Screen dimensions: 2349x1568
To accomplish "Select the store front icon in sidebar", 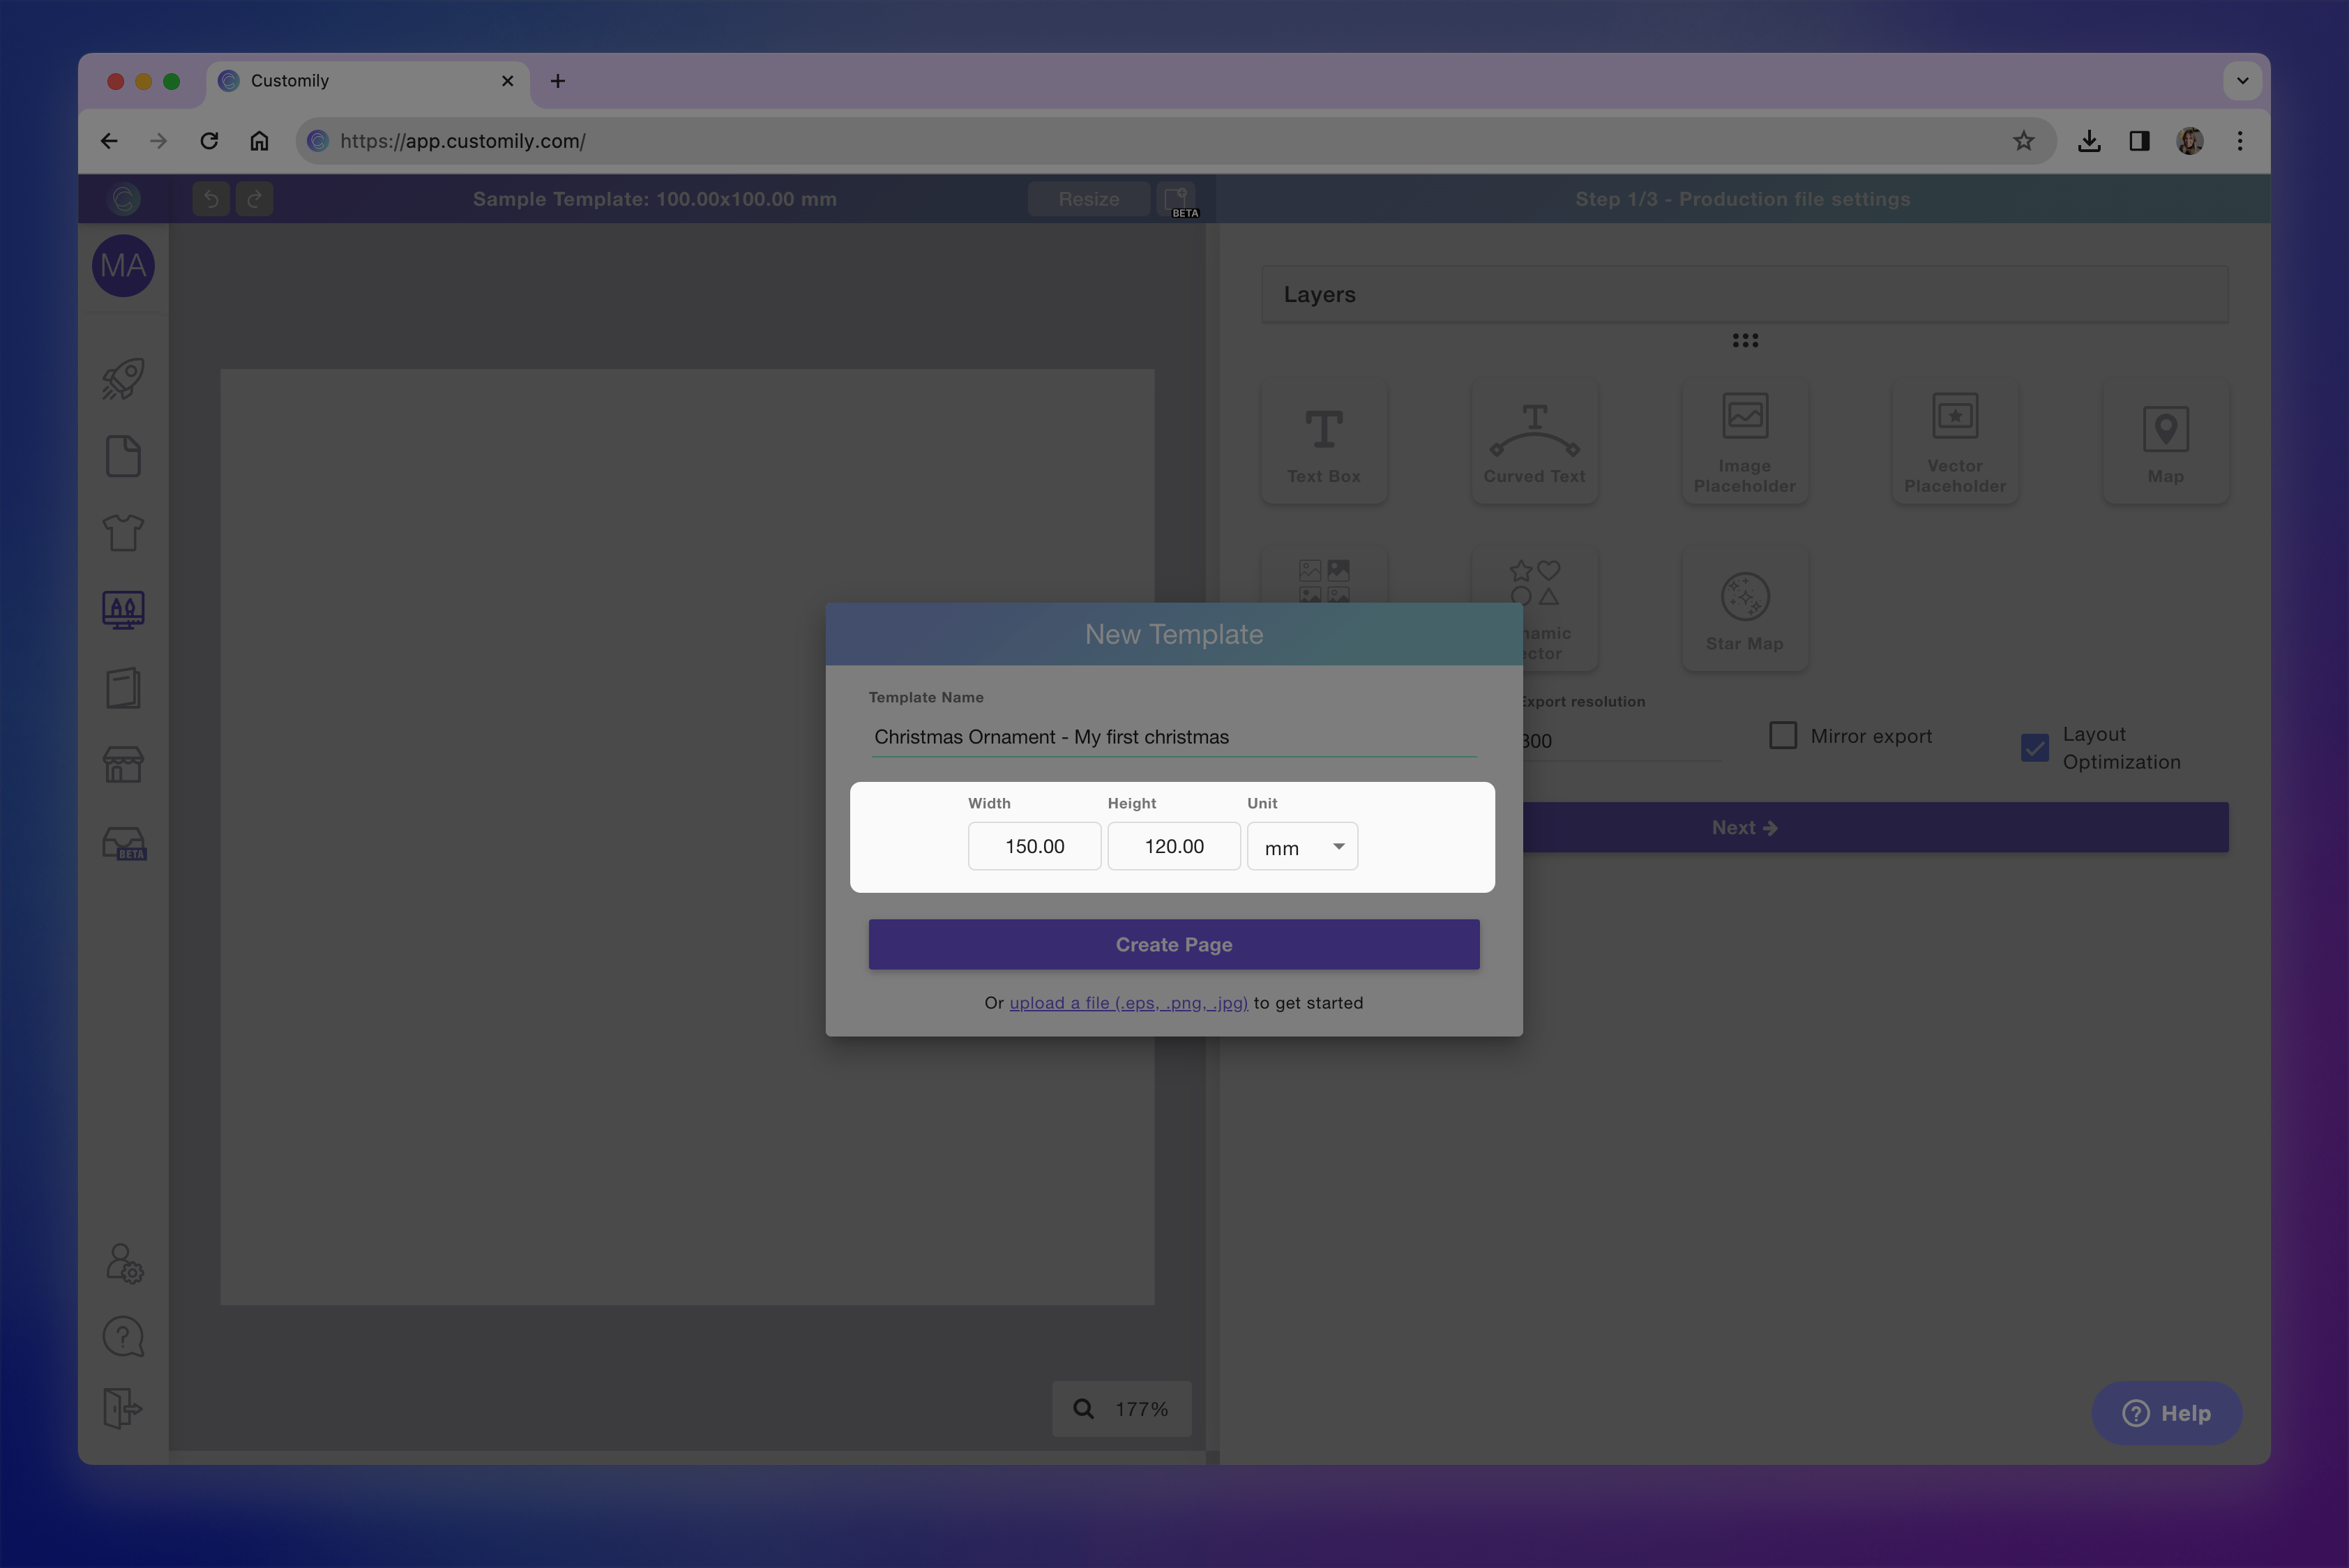I will pyautogui.click(x=123, y=765).
